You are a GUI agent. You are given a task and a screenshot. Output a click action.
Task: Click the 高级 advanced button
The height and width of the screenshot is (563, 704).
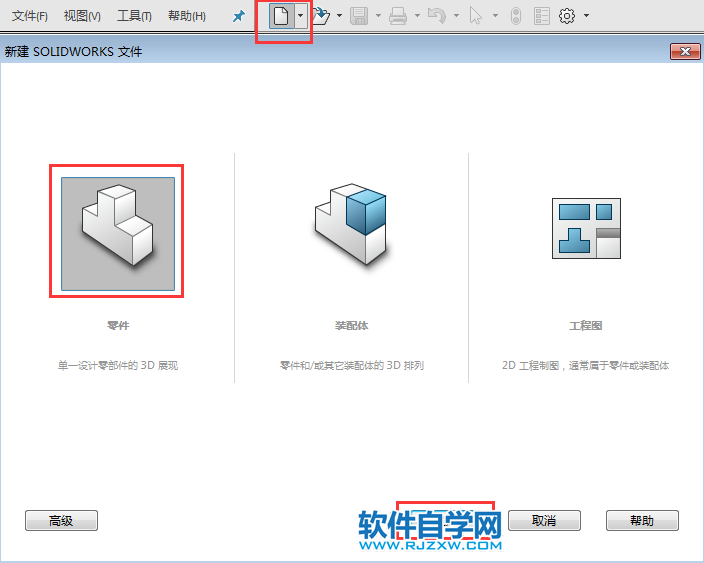[x=62, y=521]
